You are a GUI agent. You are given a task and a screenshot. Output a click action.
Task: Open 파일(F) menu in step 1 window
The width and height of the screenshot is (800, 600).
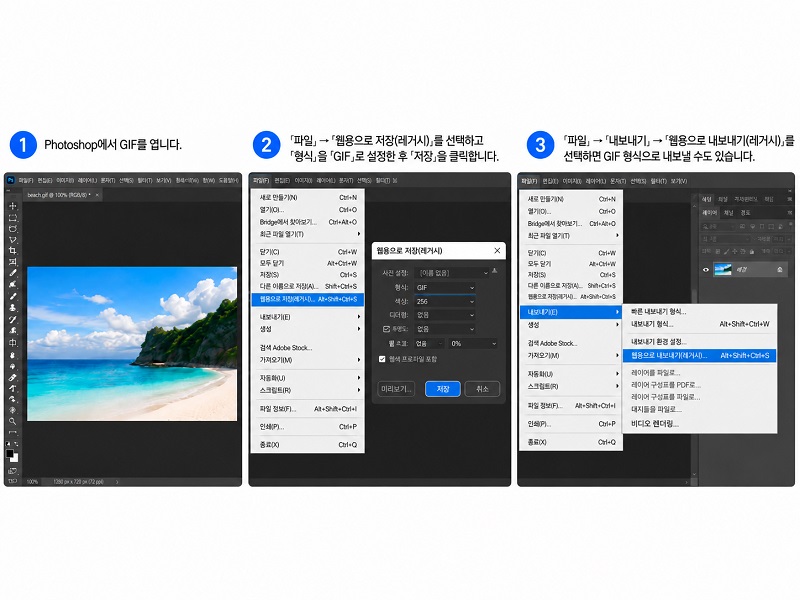[x=26, y=180]
